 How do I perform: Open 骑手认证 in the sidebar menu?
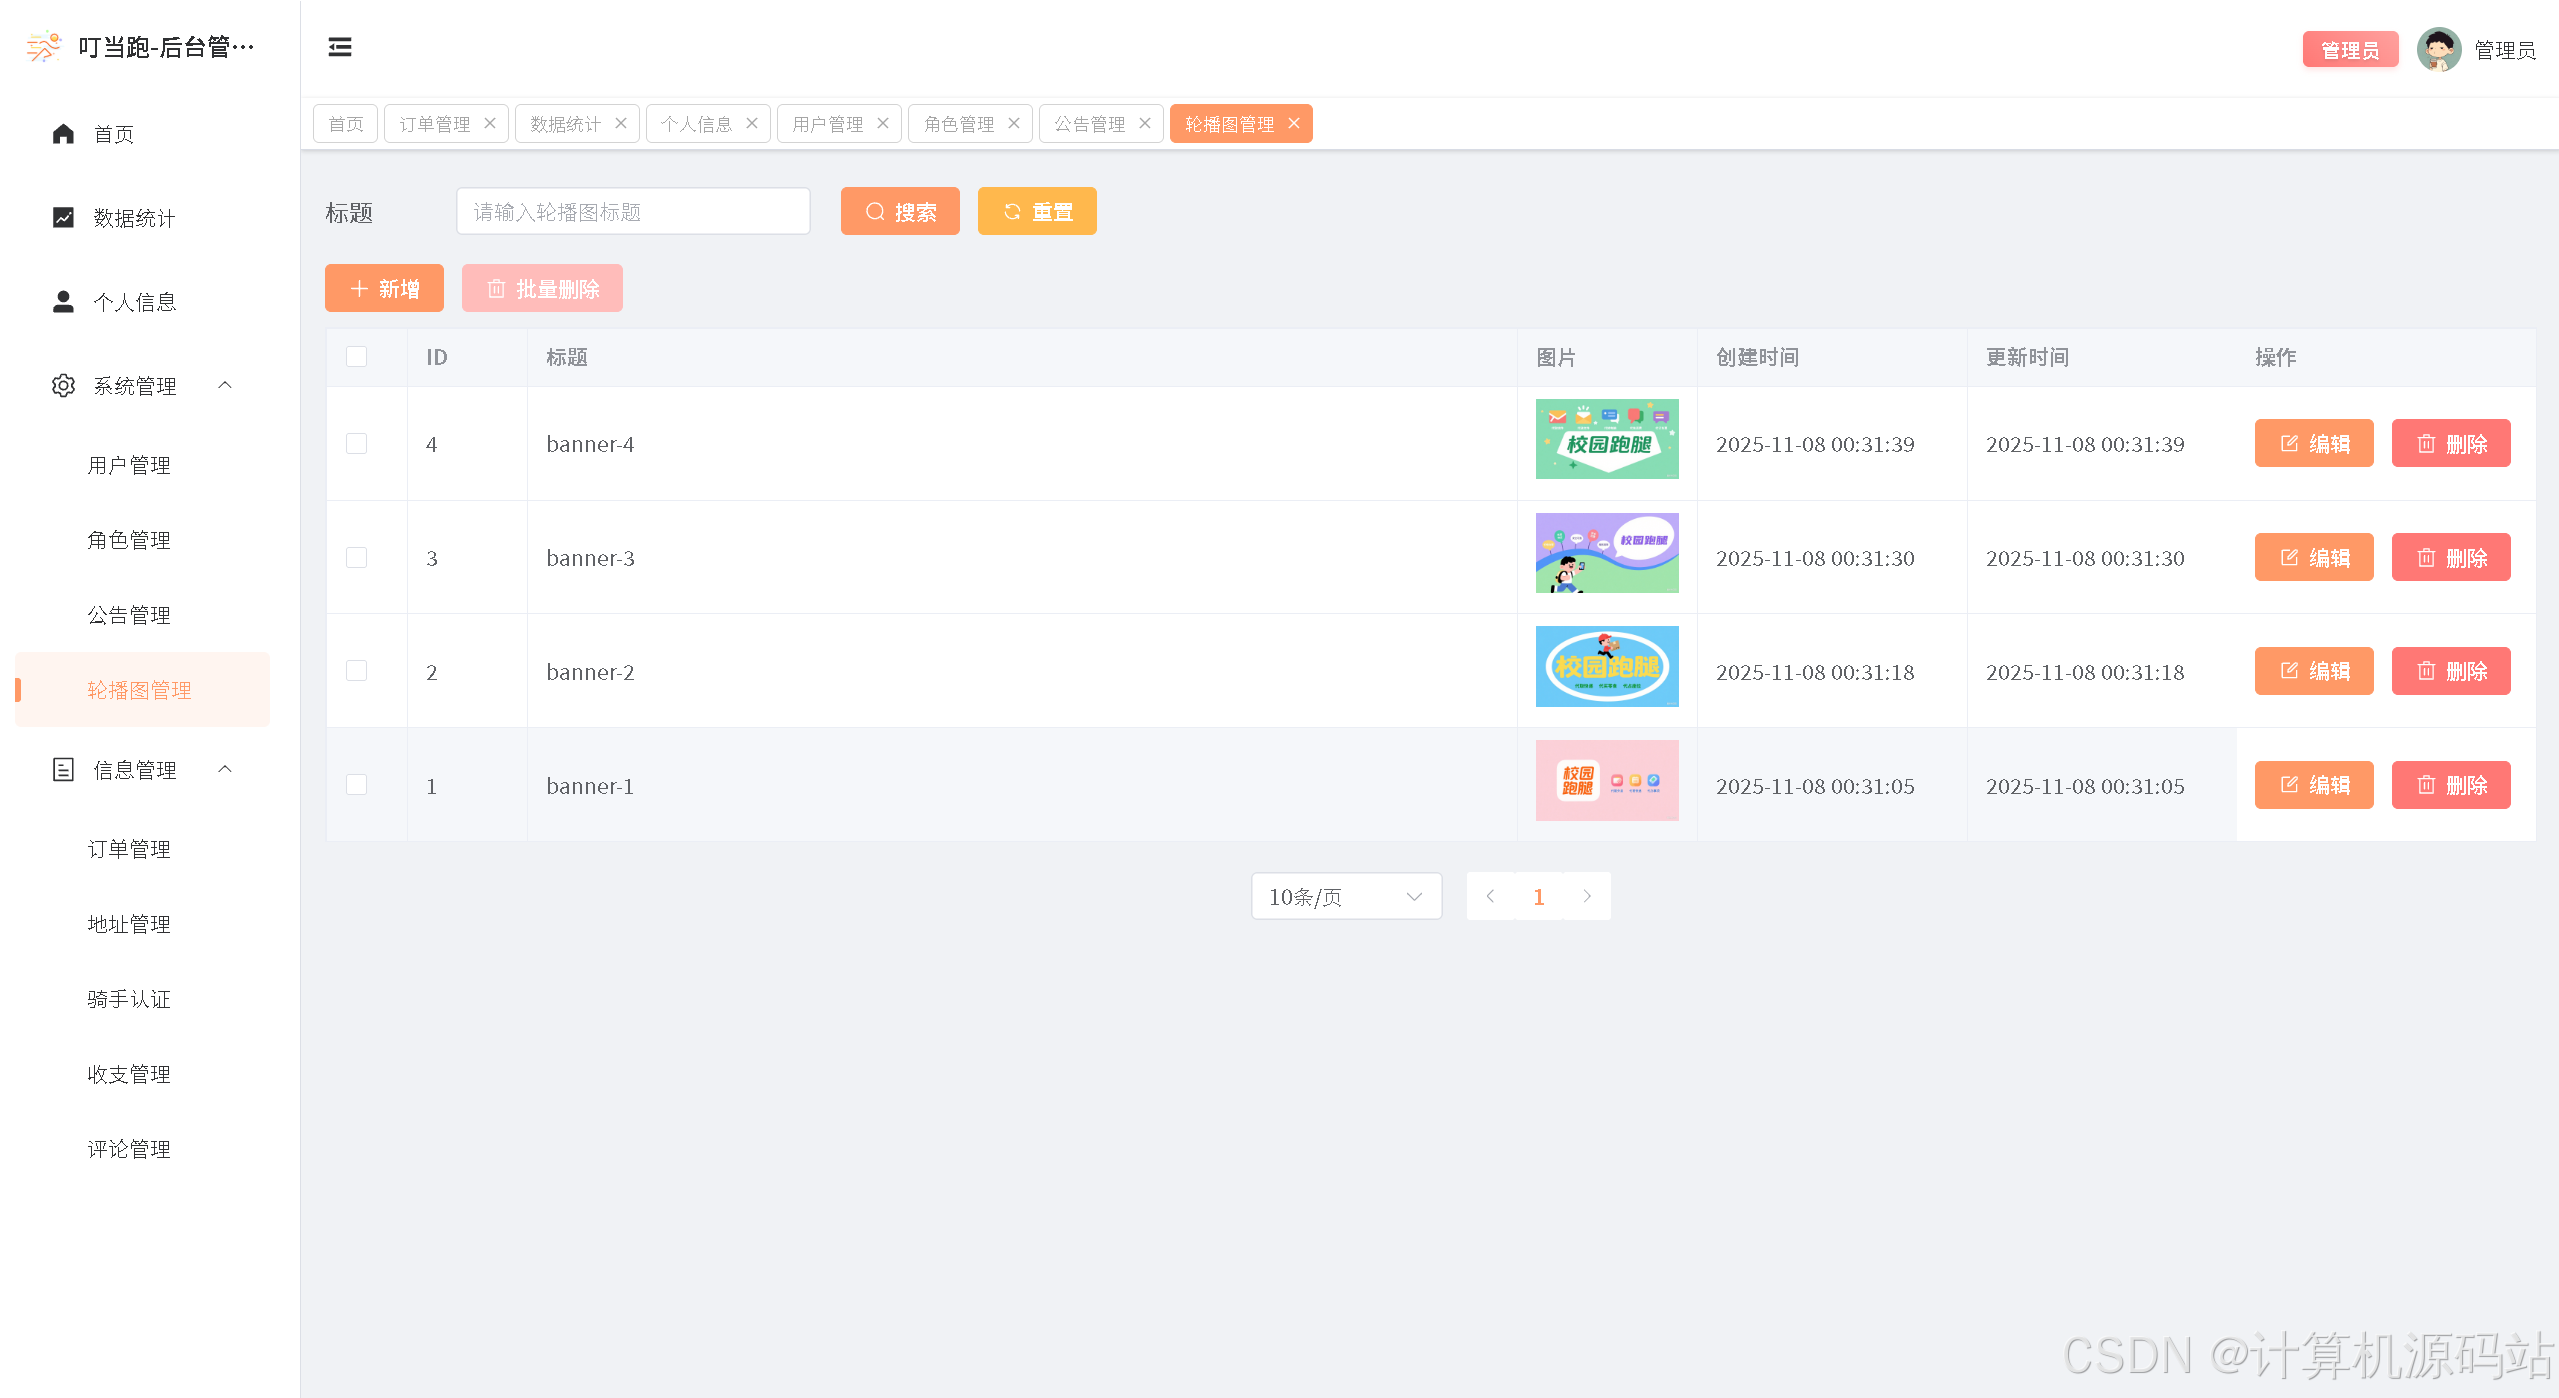[129, 999]
